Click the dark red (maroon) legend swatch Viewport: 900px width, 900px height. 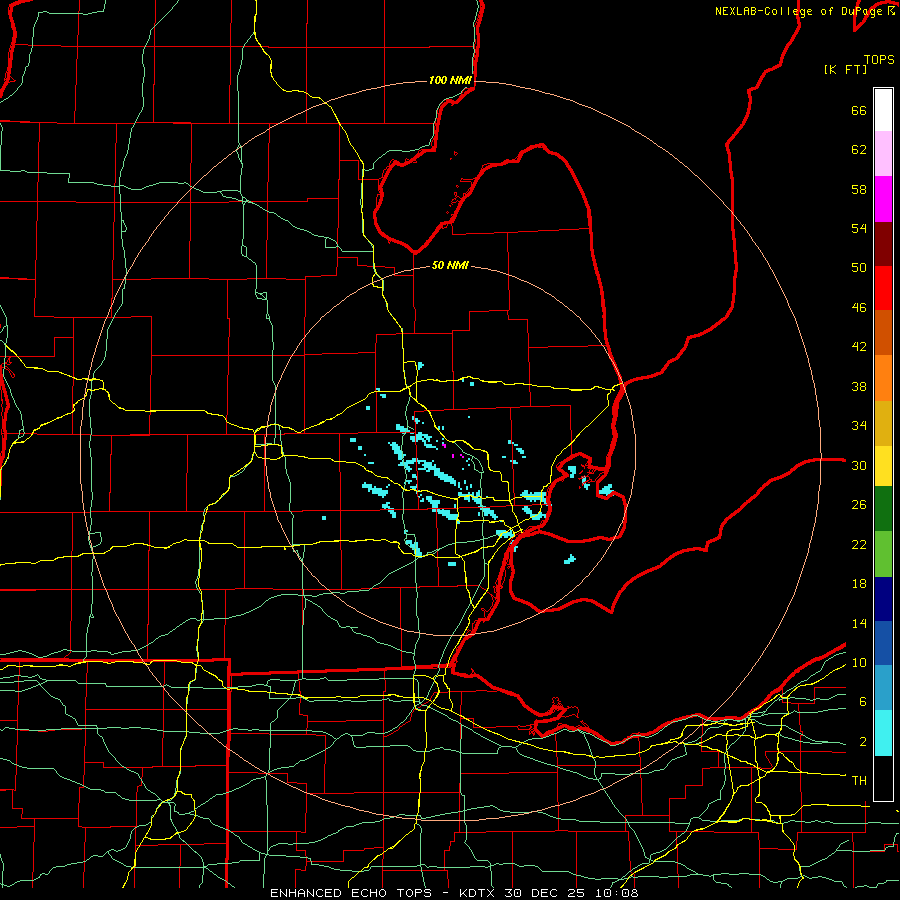pos(883,244)
